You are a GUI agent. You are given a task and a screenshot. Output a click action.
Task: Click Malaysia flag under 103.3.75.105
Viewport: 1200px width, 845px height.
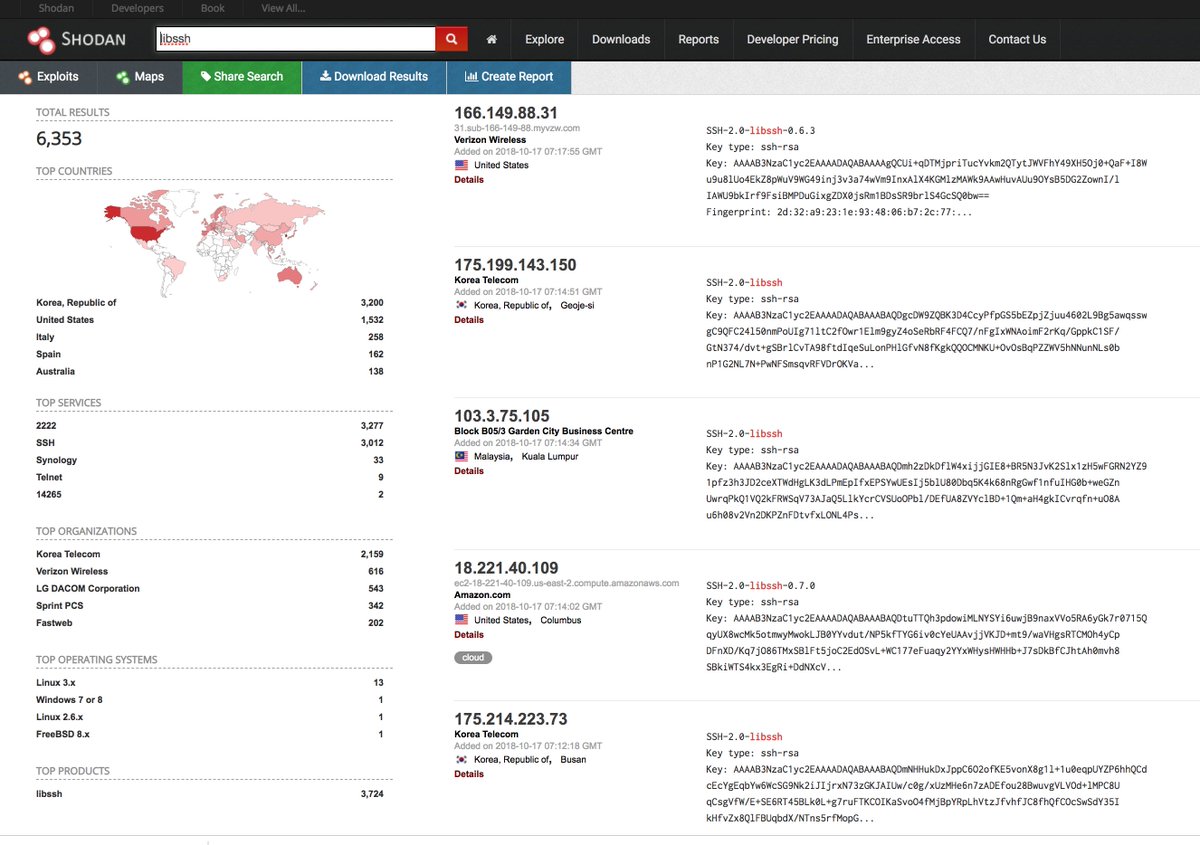click(x=461, y=456)
